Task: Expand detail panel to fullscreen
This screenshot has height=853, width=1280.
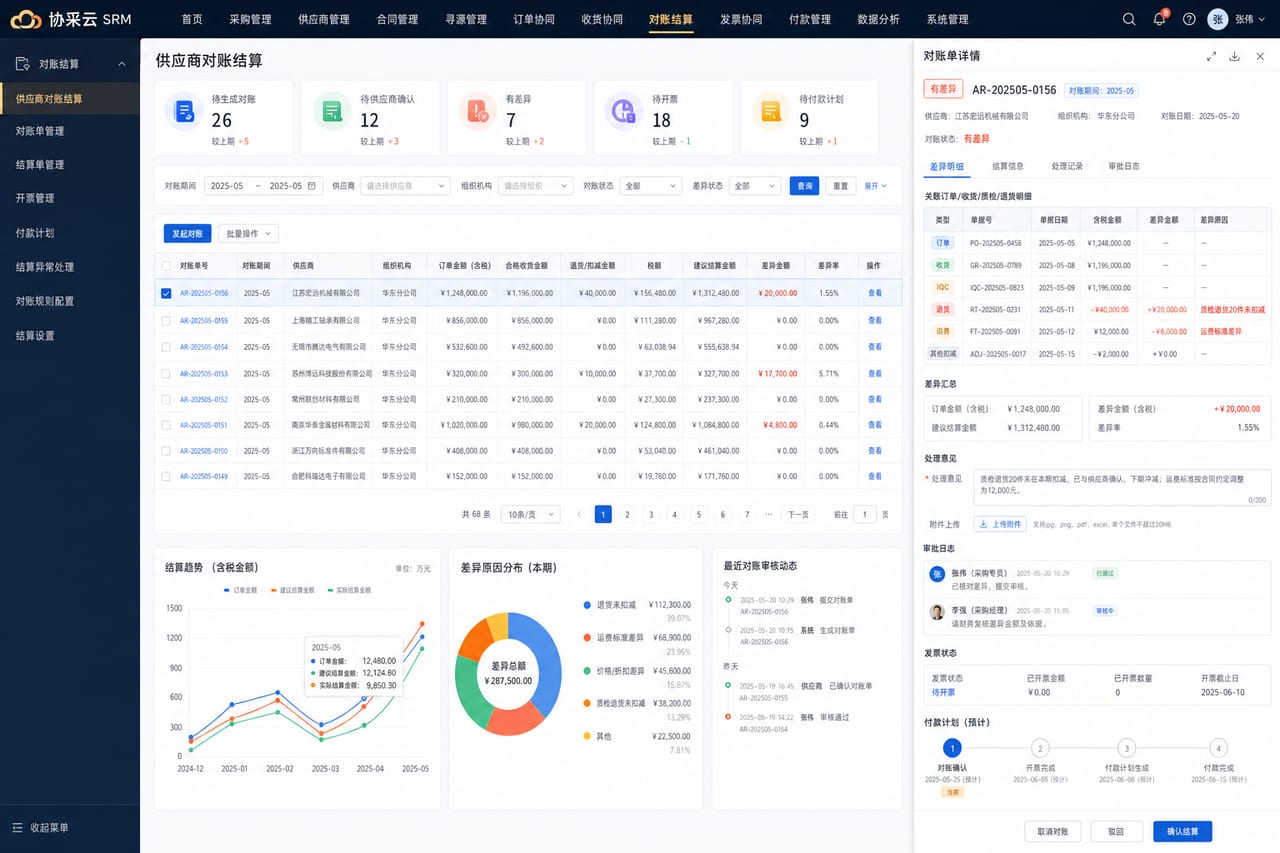Action: coord(1211,56)
